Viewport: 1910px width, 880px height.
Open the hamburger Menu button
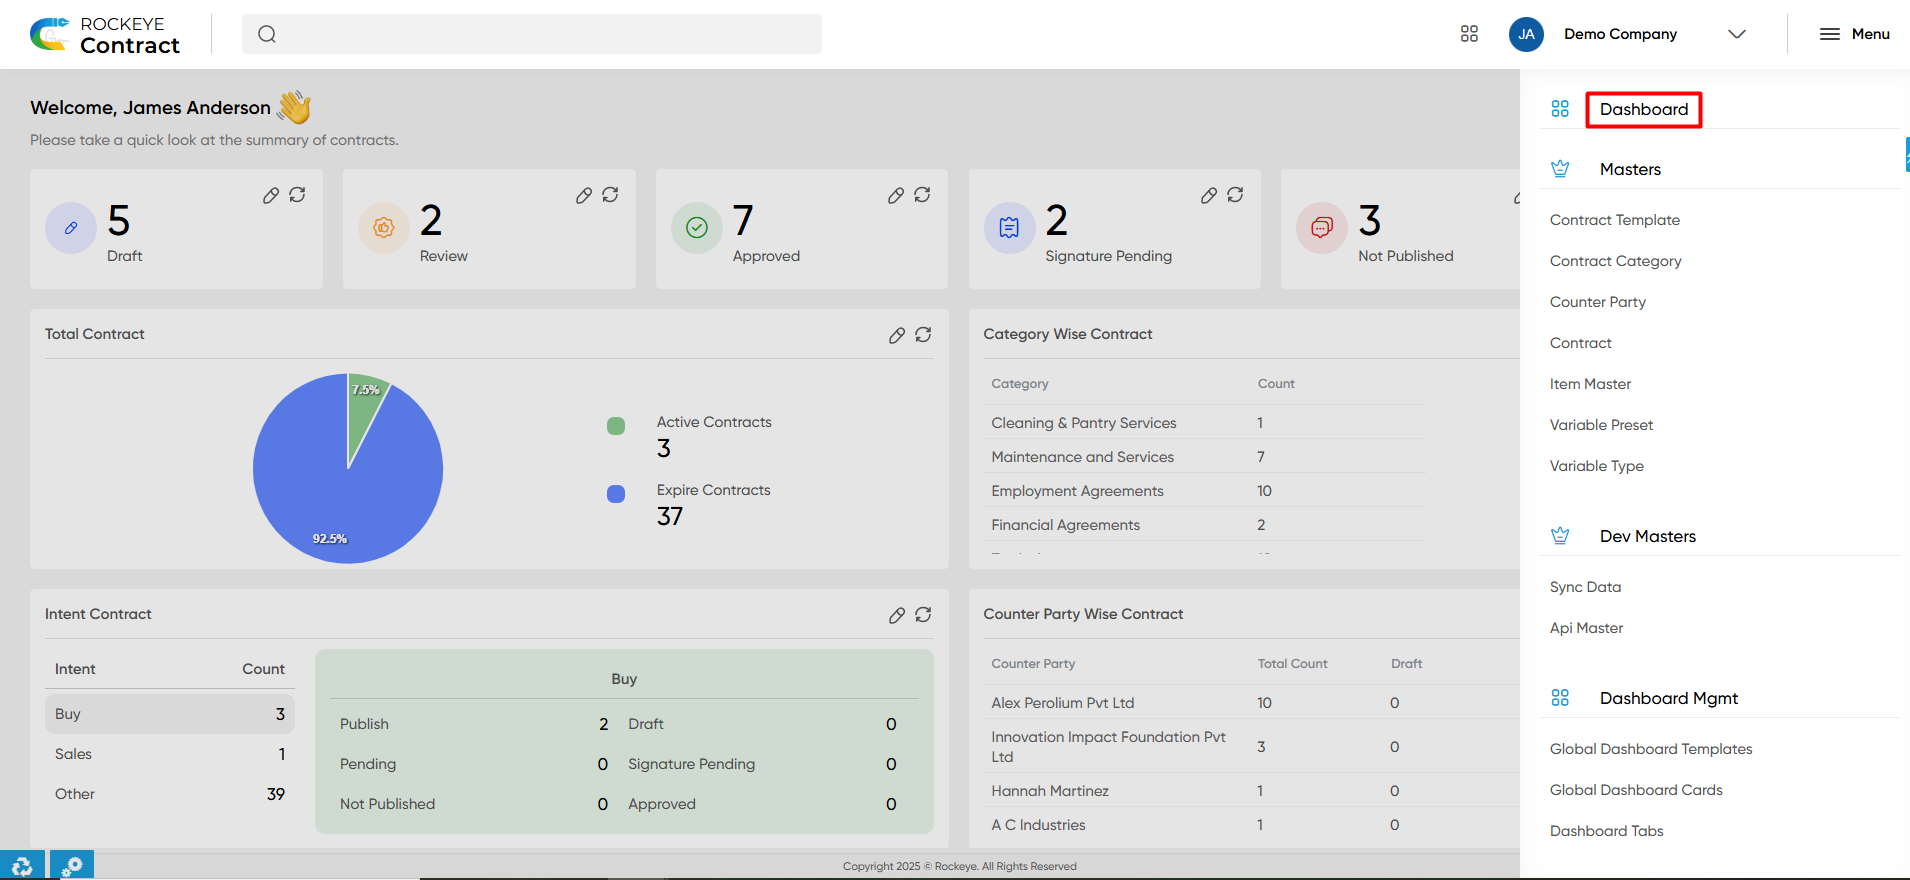point(1855,34)
